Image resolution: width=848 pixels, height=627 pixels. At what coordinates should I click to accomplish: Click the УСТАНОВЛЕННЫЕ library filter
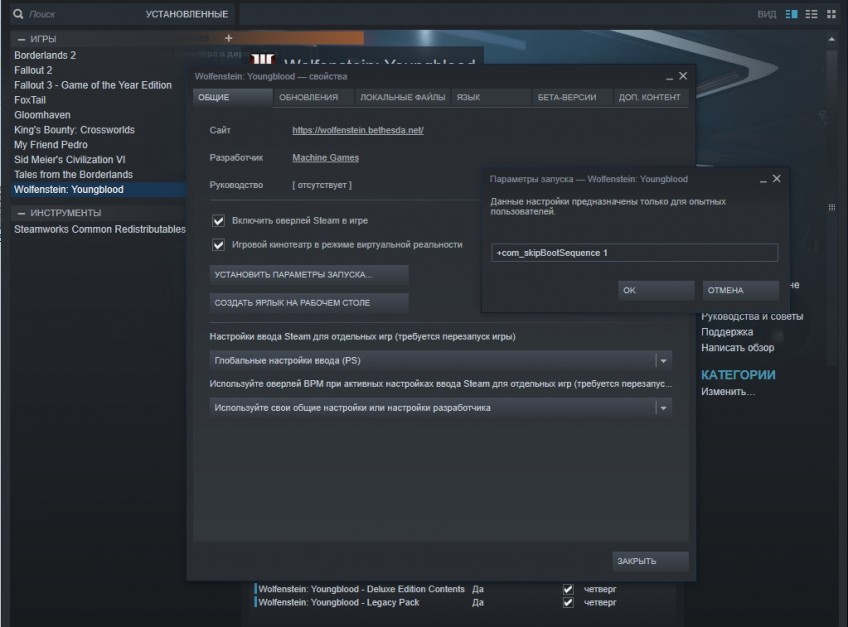pos(187,14)
